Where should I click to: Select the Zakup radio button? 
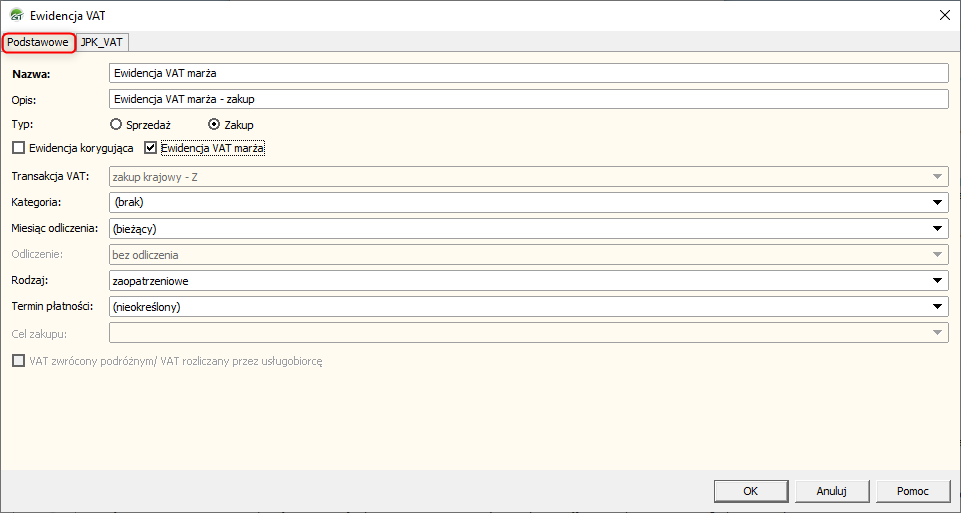click(x=214, y=124)
